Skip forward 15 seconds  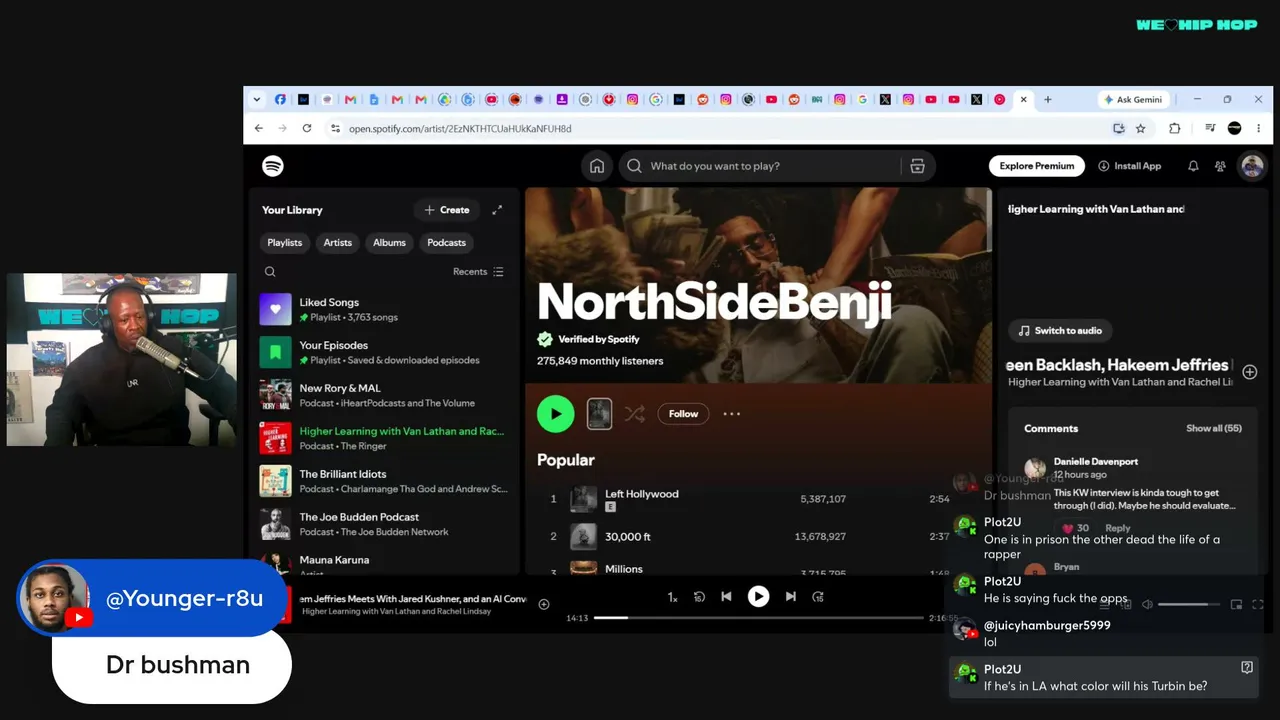point(818,597)
